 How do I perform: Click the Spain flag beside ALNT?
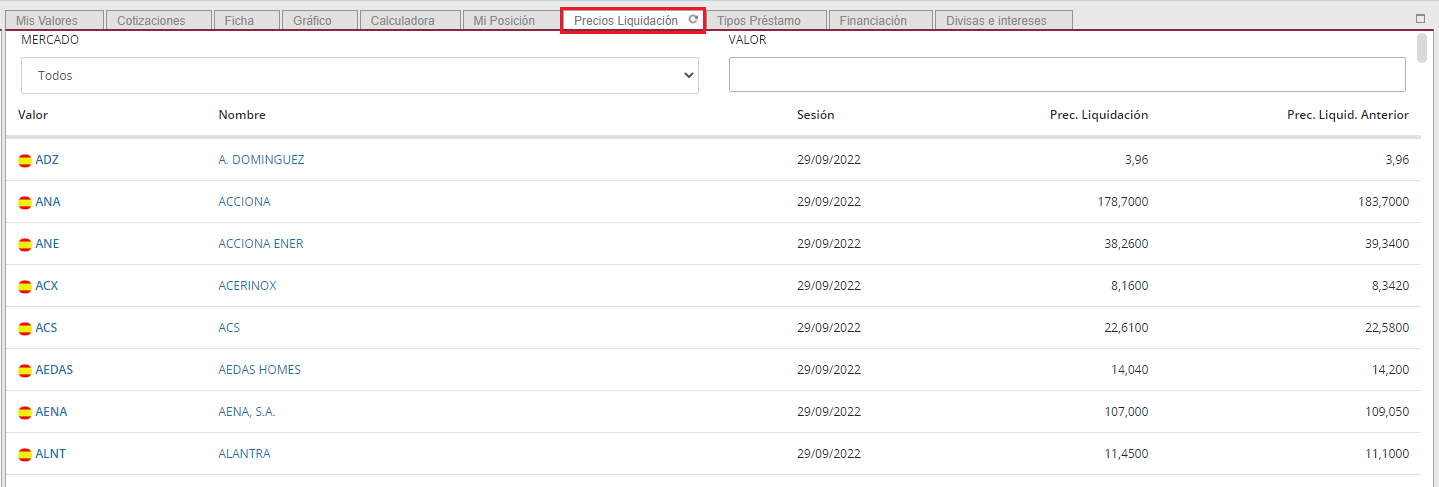pos(25,454)
